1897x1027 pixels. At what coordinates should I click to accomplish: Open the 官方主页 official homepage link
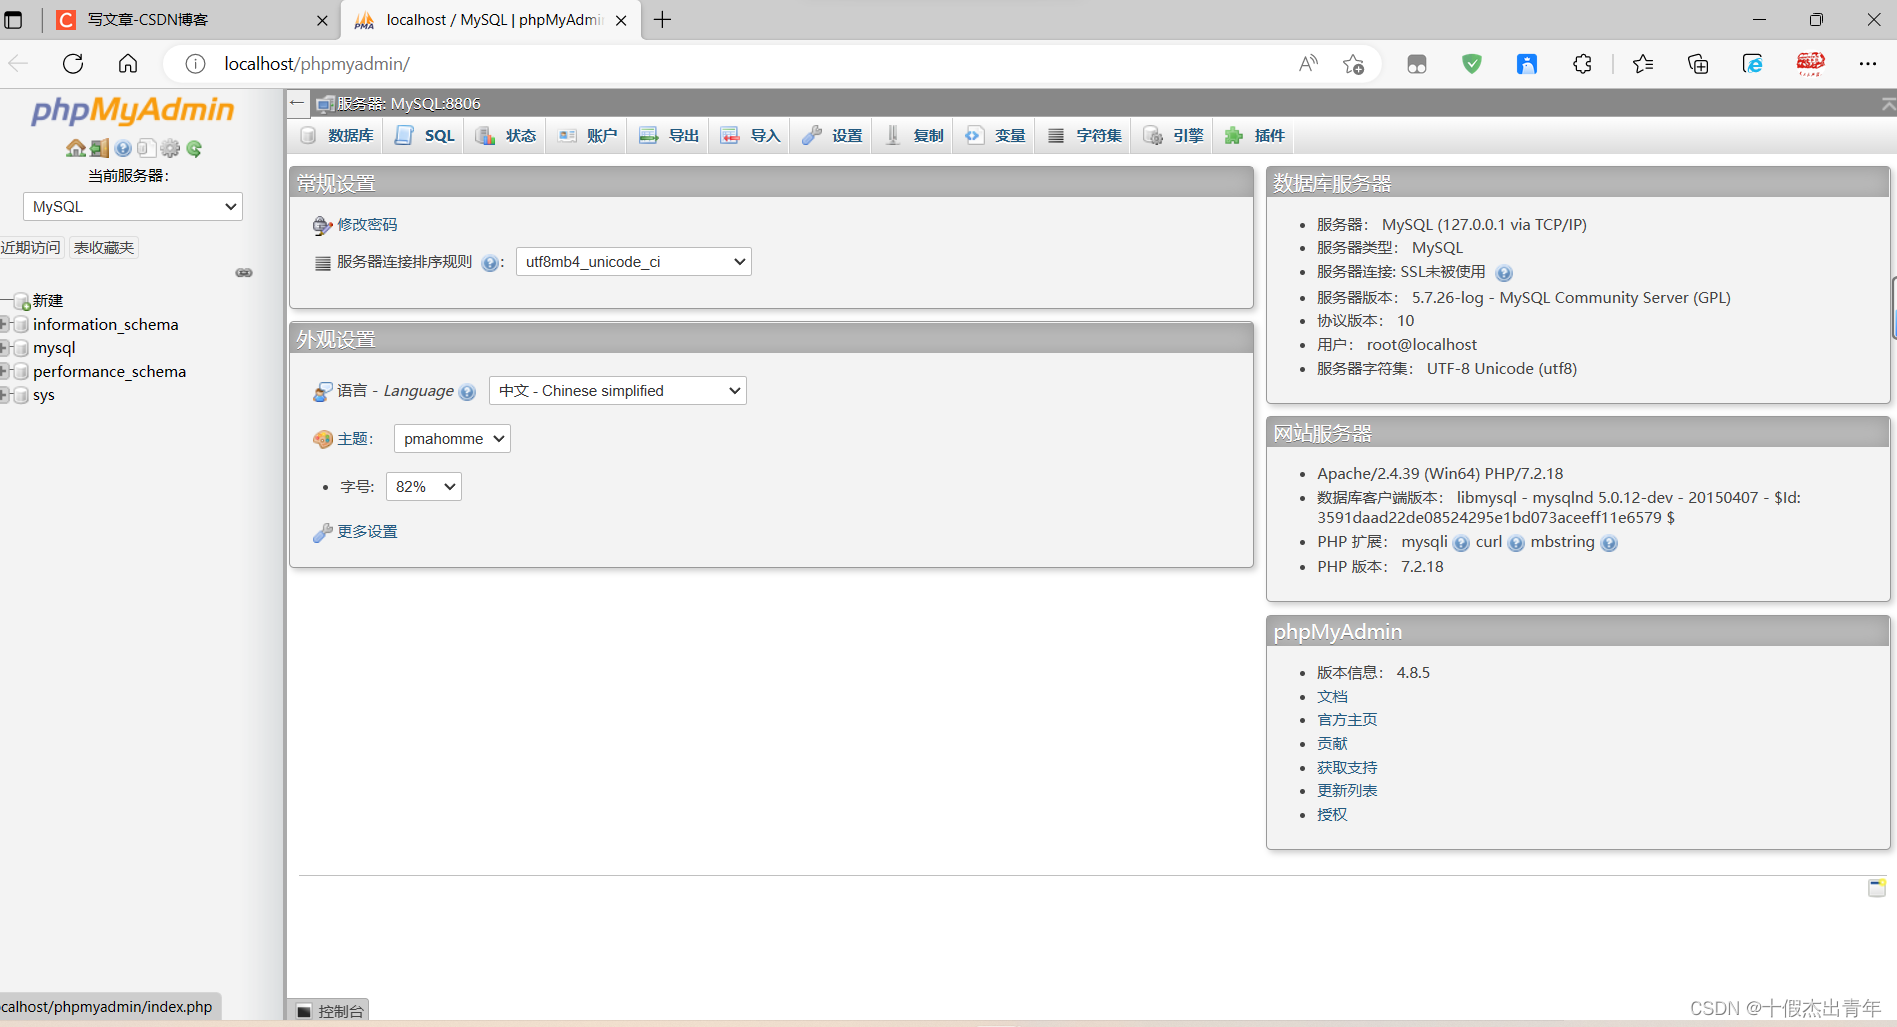point(1347,720)
